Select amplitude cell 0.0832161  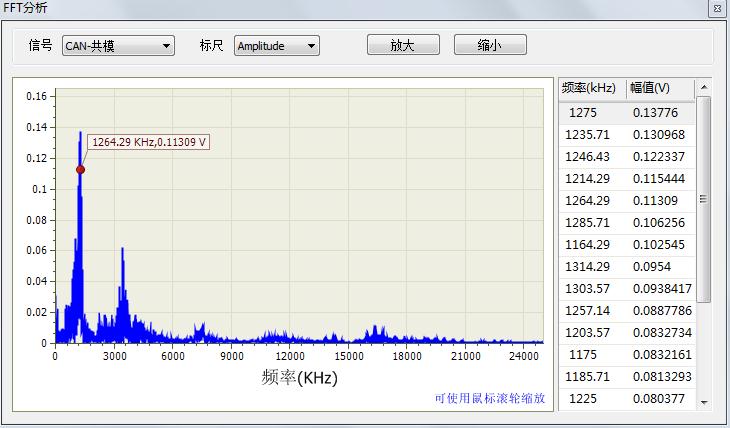[x=662, y=354]
